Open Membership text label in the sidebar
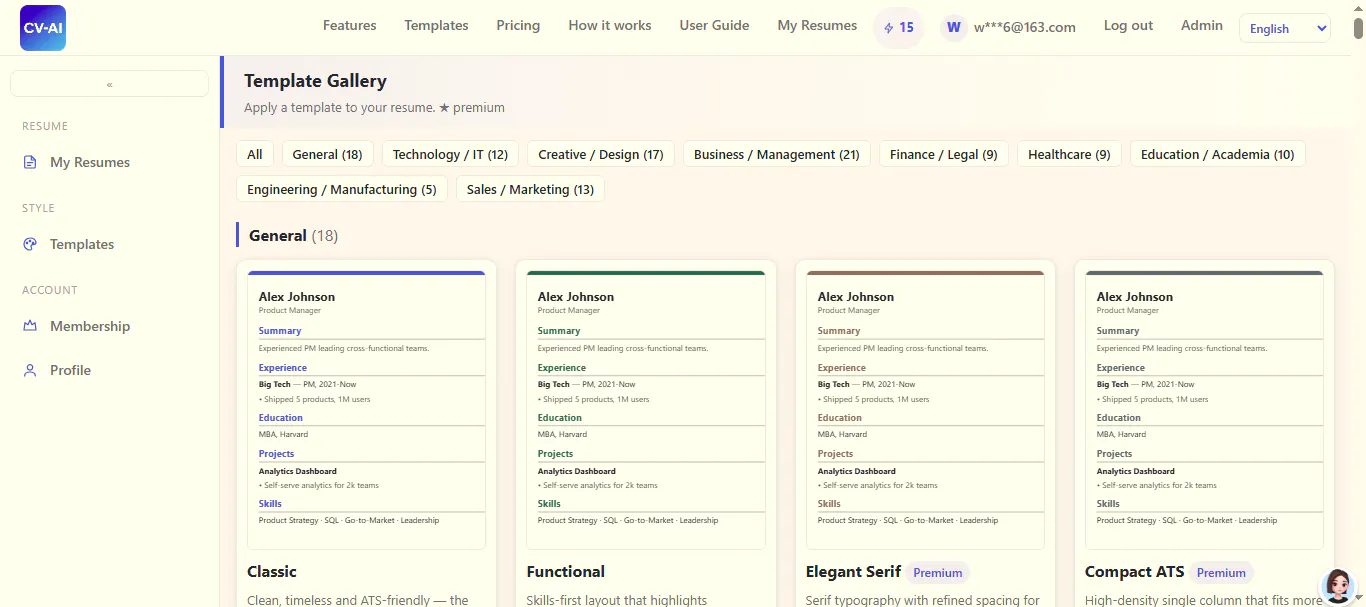This screenshot has width=1366, height=607. pyautogui.click(x=90, y=326)
